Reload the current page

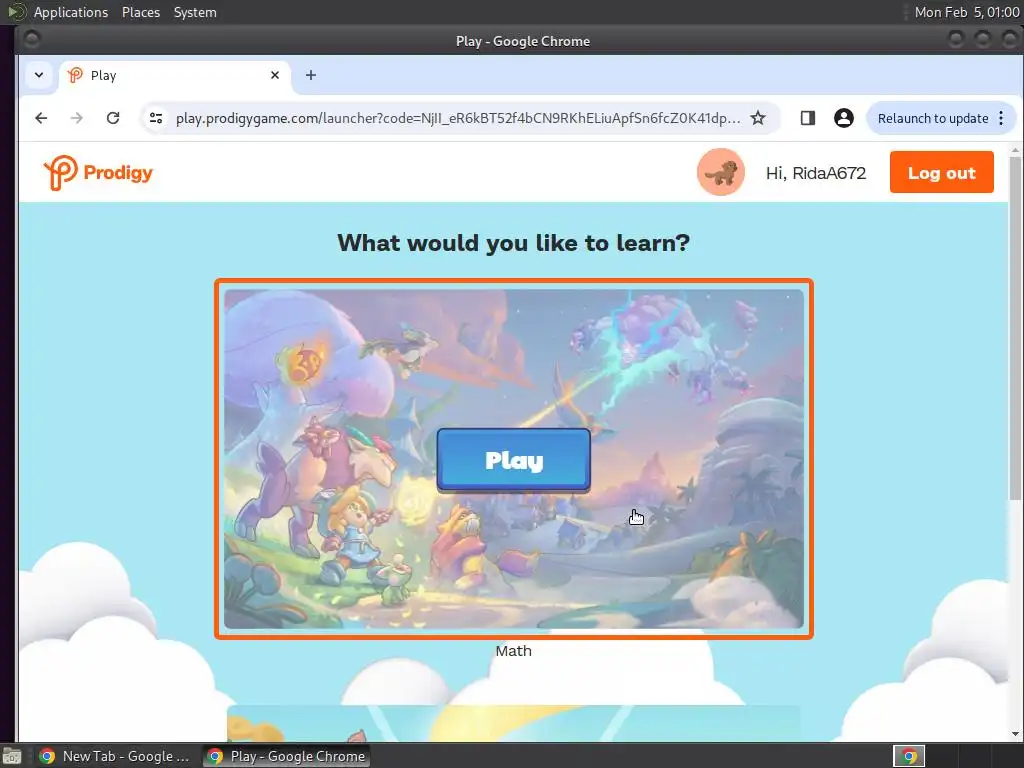[113, 118]
